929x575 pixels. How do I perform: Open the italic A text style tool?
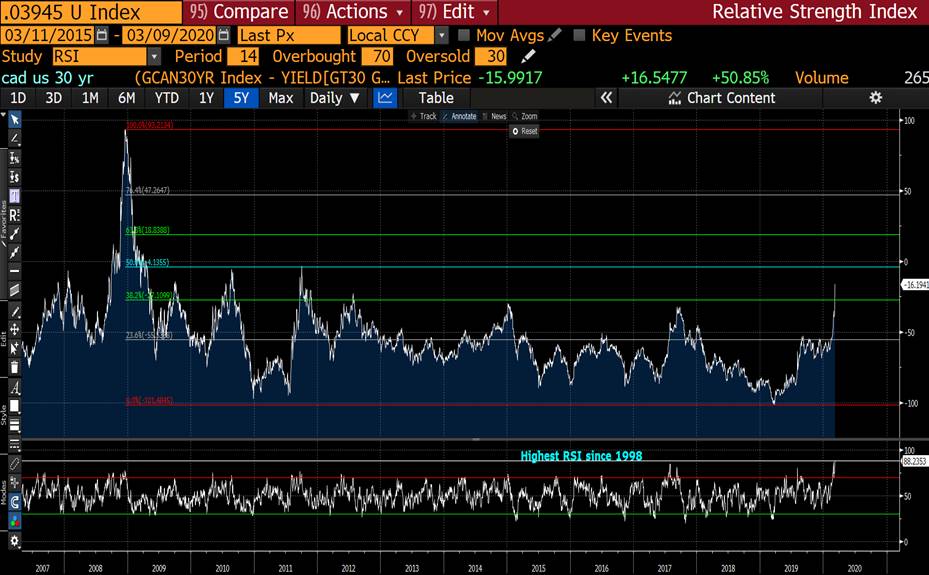(14, 388)
